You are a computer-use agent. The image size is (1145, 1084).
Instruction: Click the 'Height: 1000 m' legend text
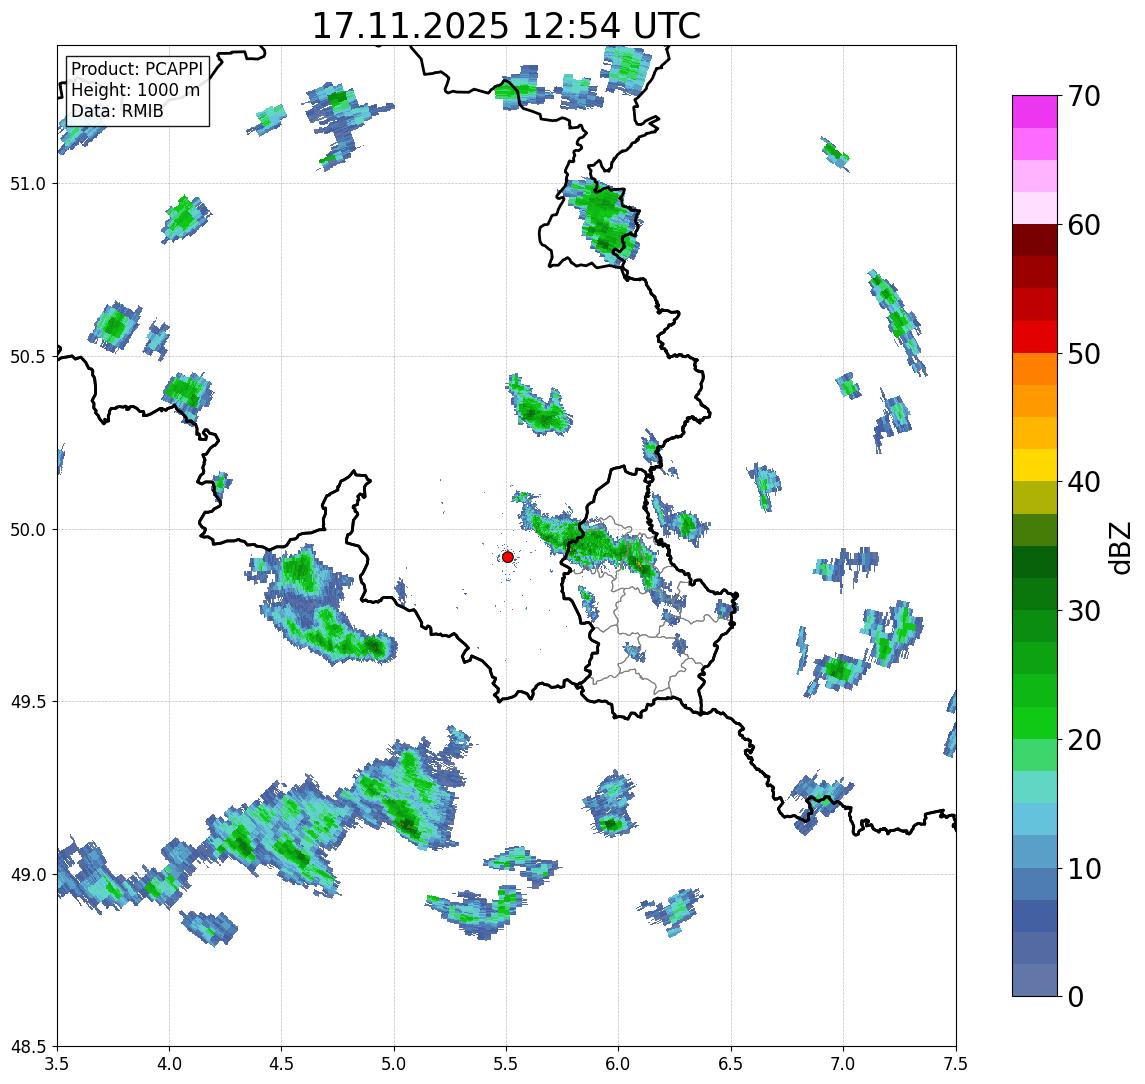(135, 90)
